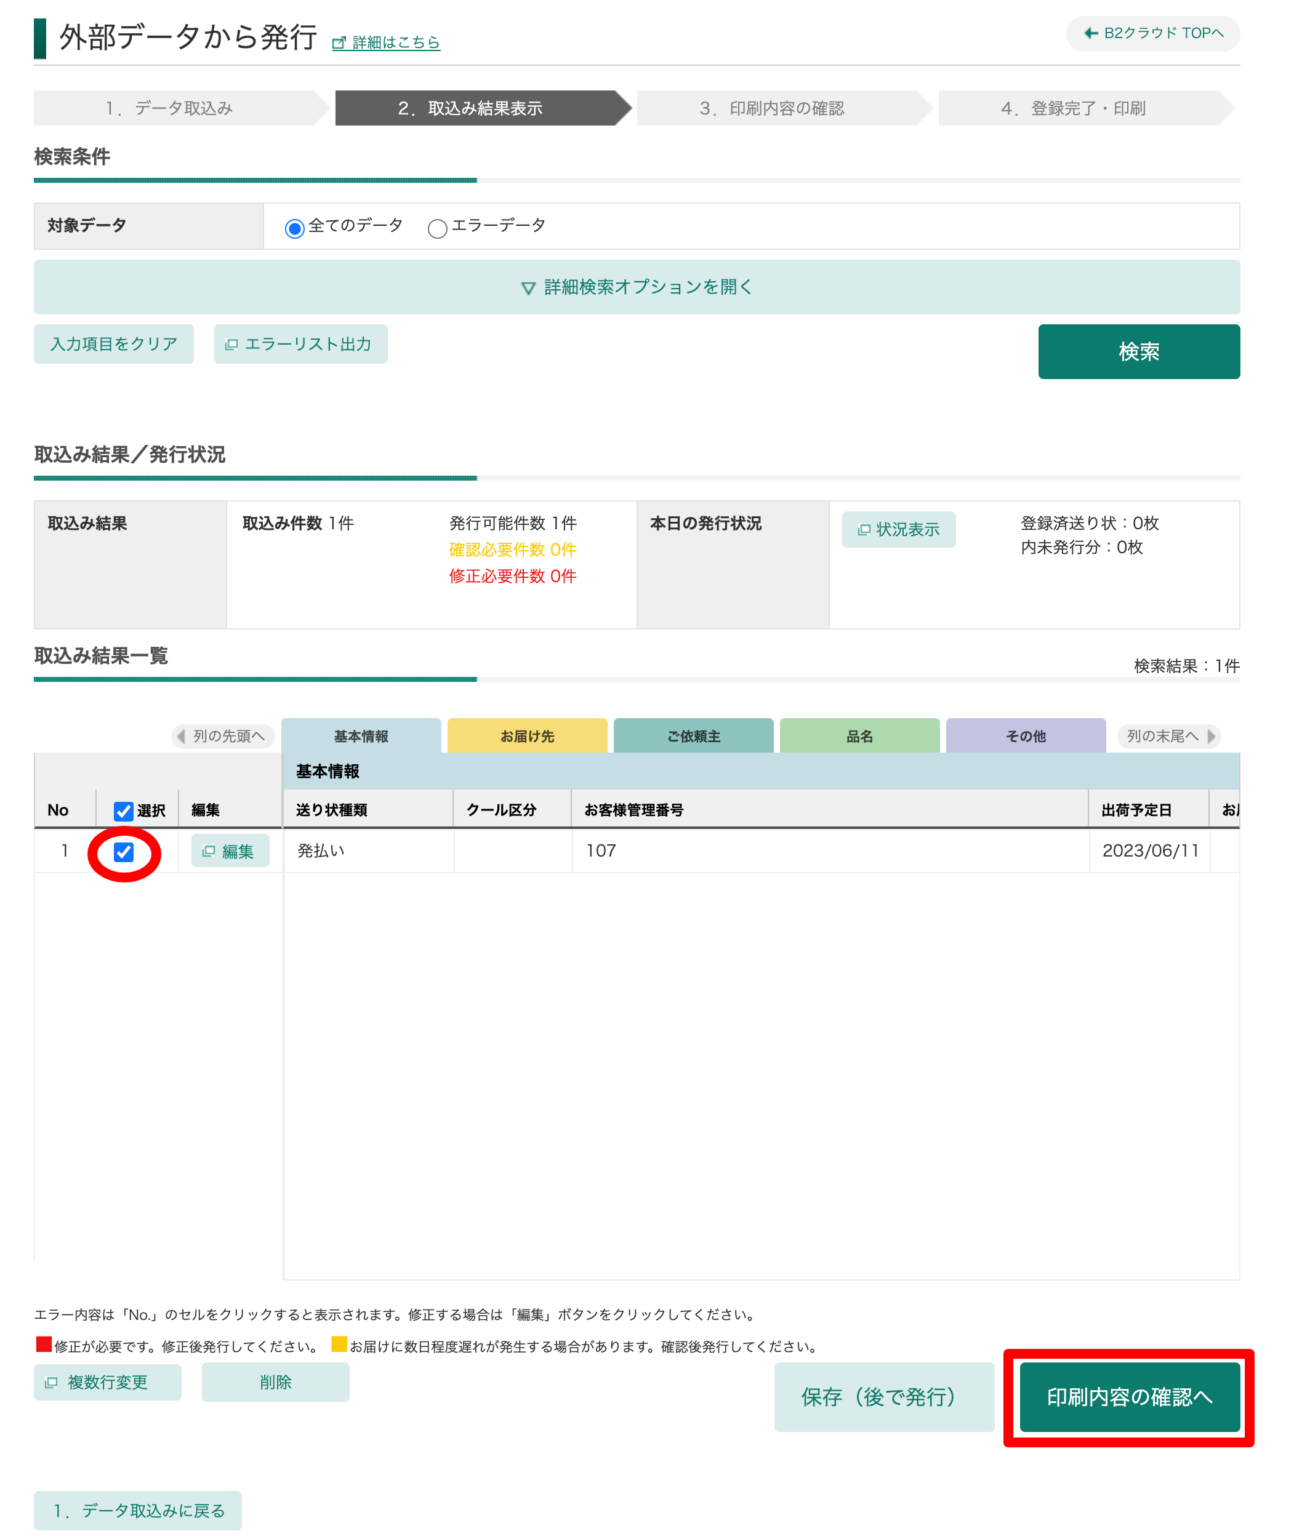Screen dimensions: 1294x1536
Task: Uncheck the select-all 選択 checkbox
Action: 122,810
